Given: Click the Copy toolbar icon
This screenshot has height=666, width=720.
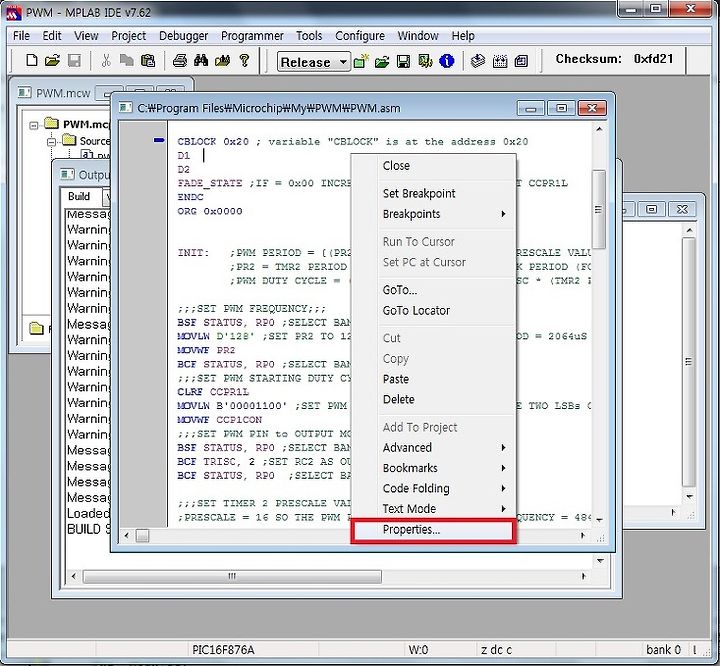Looking at the screenshot, I should (126, 60).
